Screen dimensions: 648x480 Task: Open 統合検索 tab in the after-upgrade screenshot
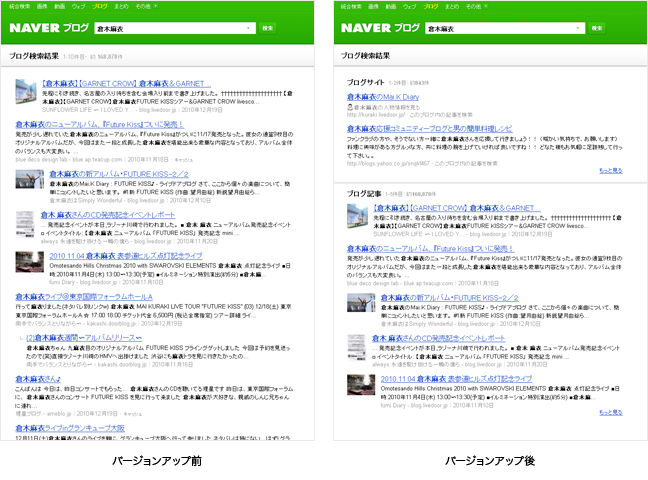tap(351, 6)
